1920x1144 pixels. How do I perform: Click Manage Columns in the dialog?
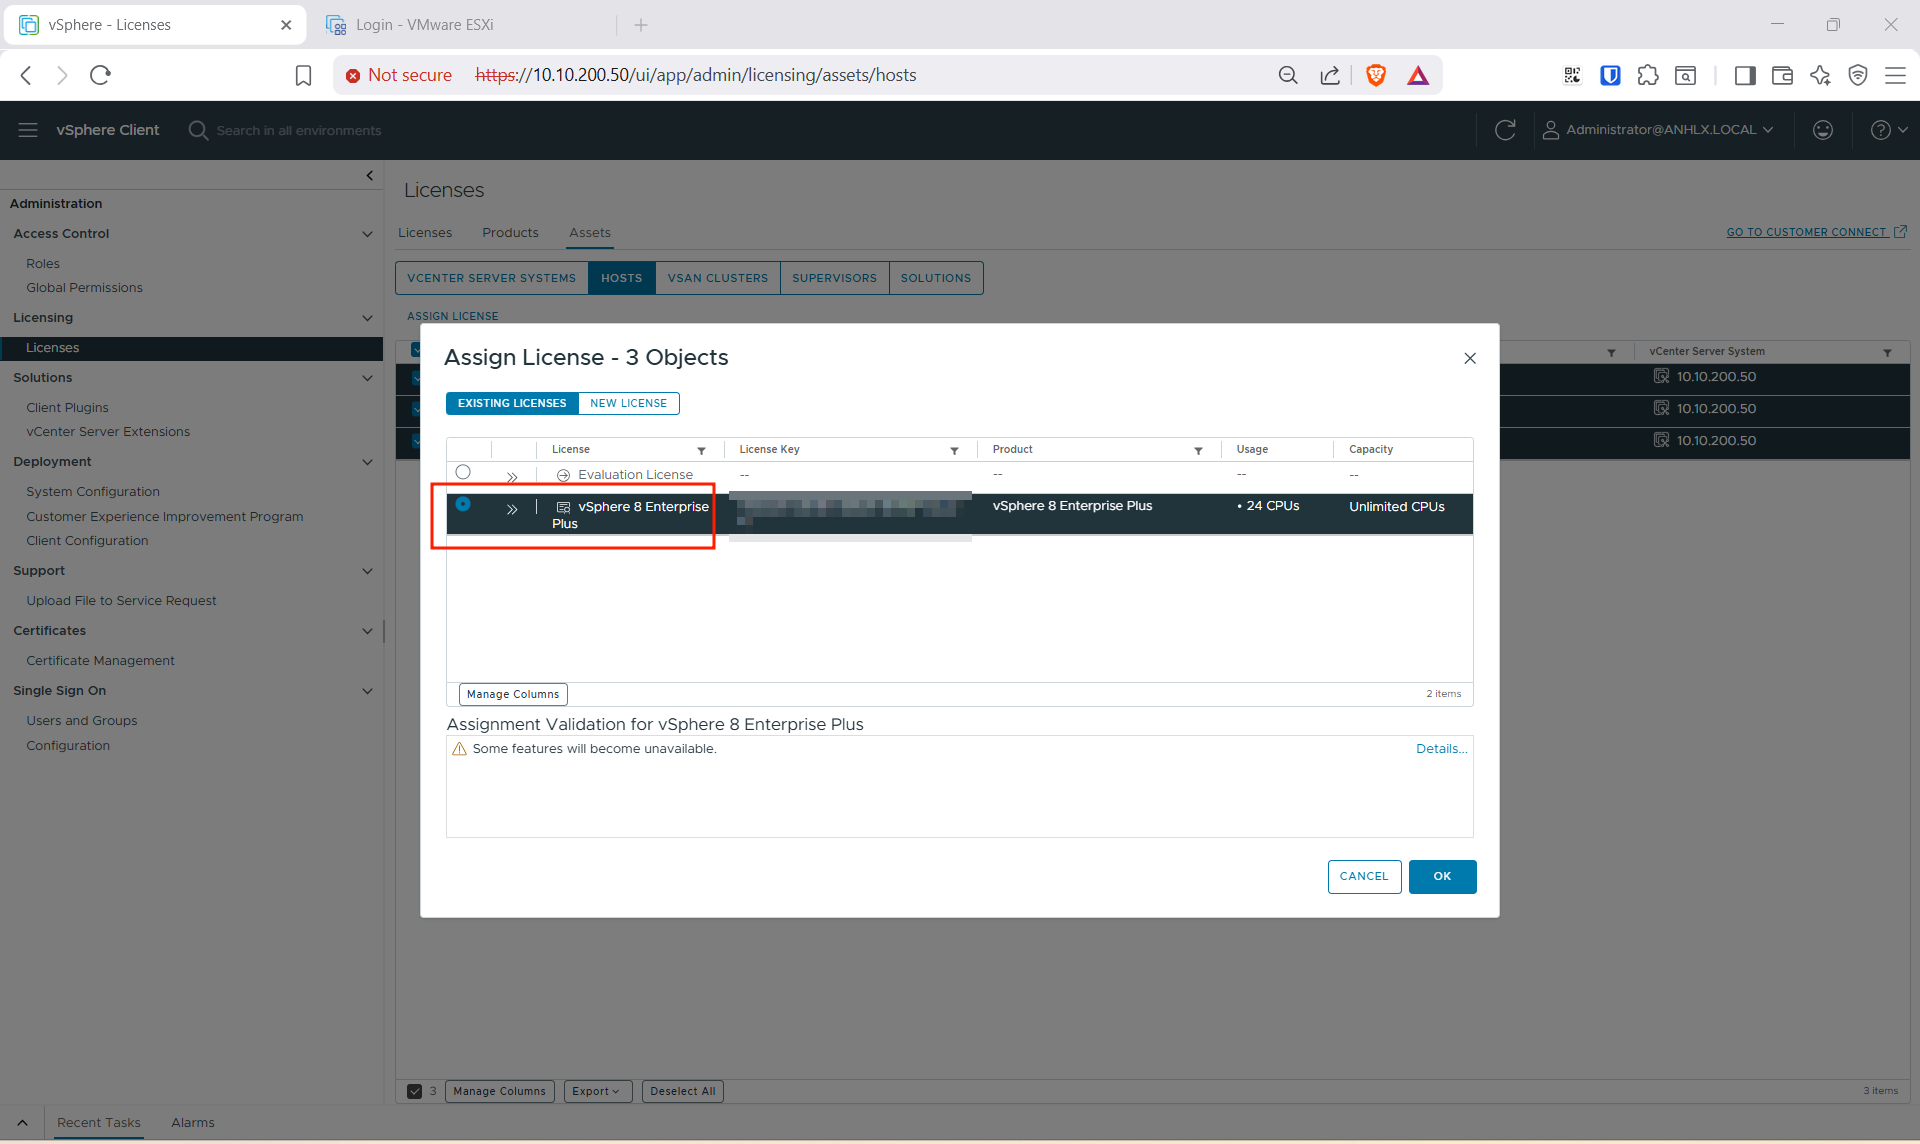(513, 694)
